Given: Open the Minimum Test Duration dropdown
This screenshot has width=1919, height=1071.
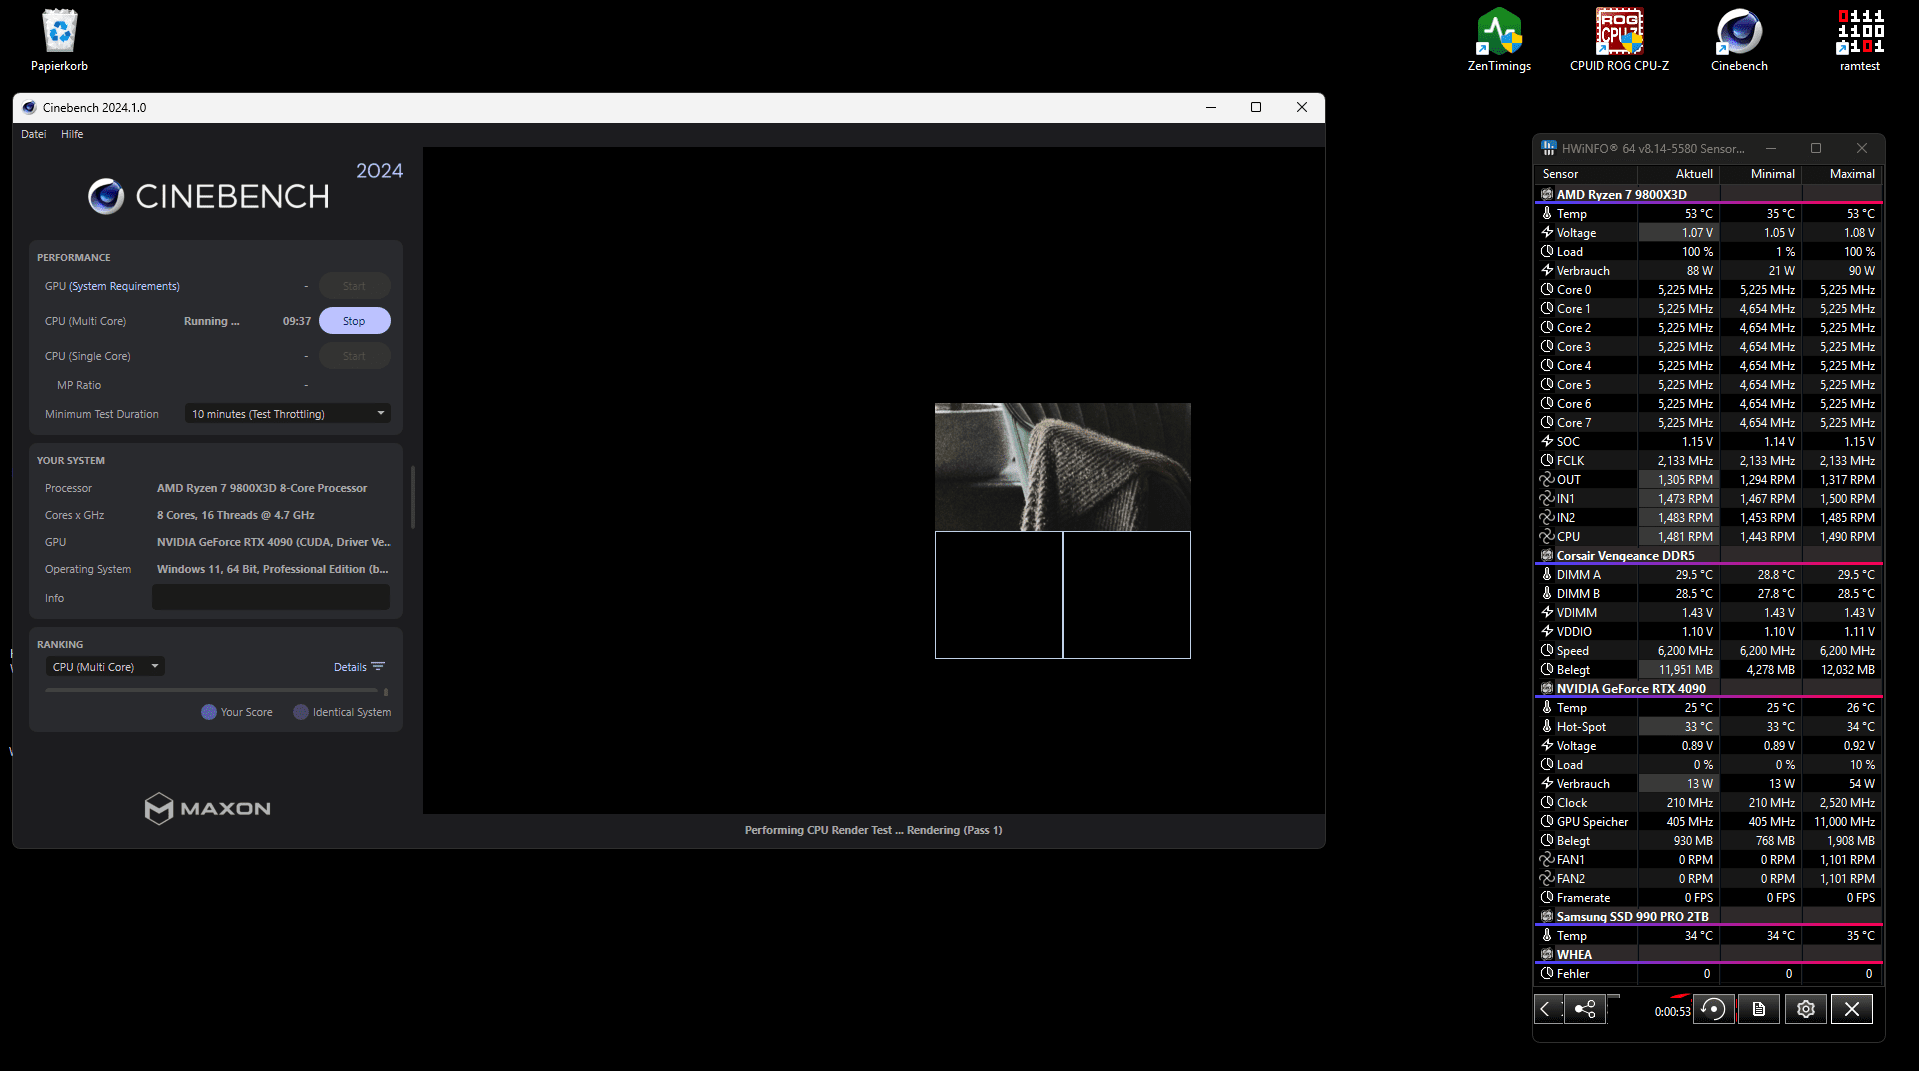Looking at the screenshot, I should click(x=288, y=414).
